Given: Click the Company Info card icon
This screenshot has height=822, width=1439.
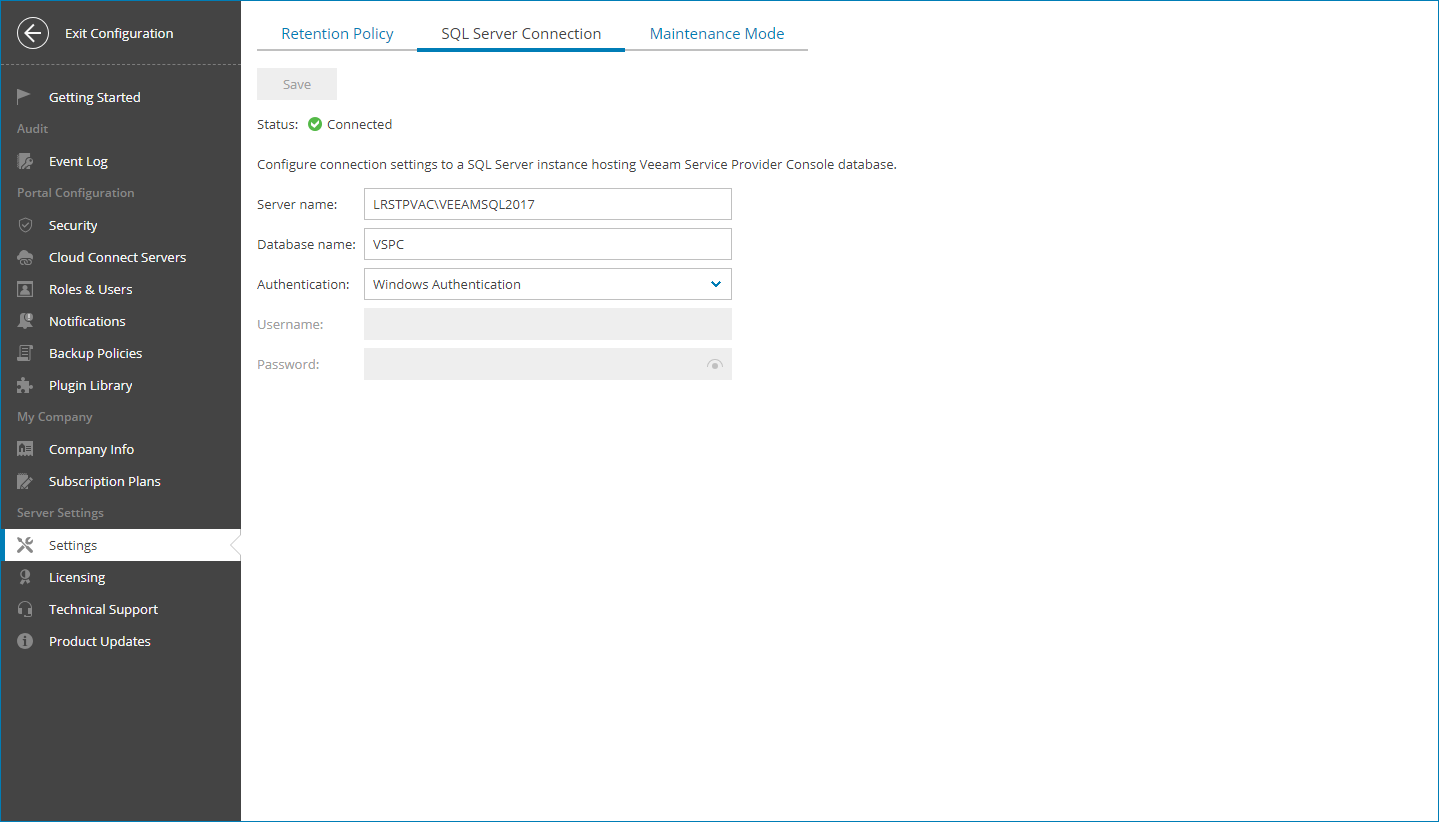Looking at the screenshot, I should click(25, 449).
